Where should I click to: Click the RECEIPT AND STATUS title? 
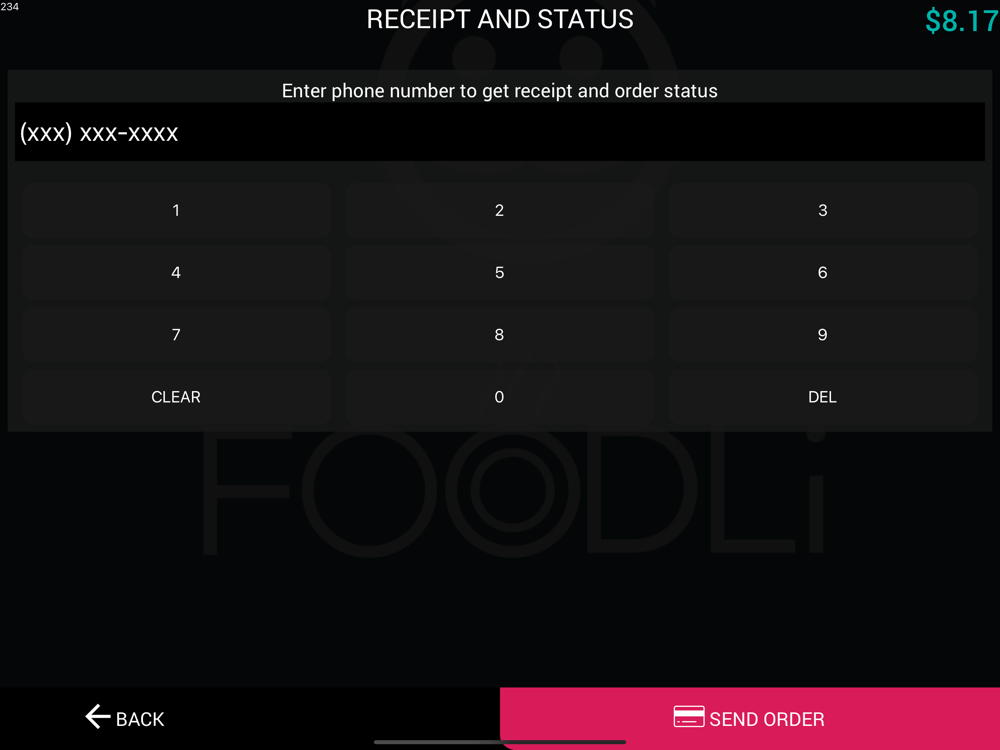pos(500,19)
